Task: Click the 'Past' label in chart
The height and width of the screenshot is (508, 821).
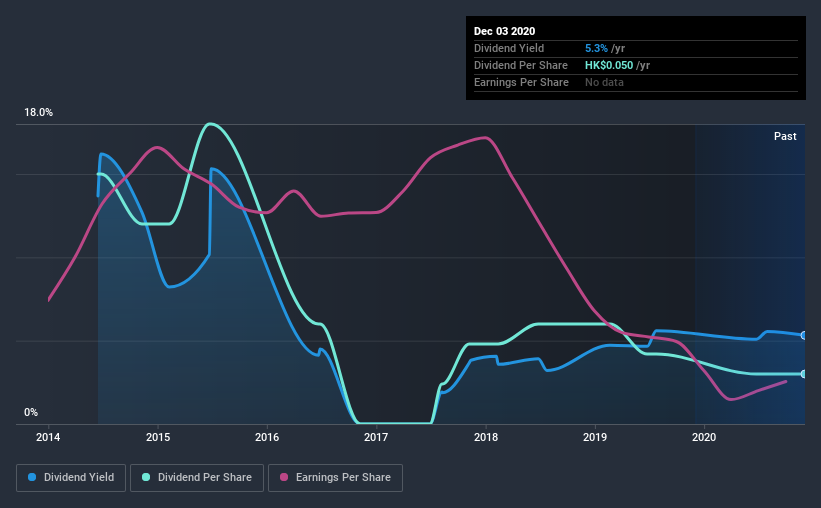Action: tap(785, 136)
